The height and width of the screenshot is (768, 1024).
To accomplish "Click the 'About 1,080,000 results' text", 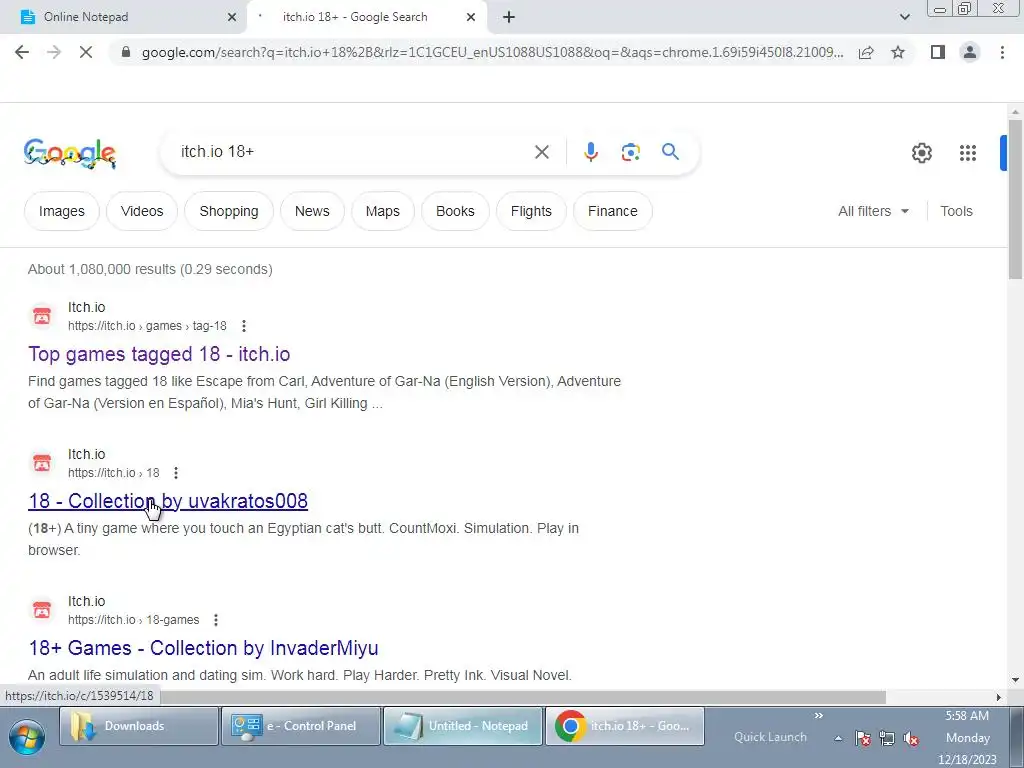I will tap(150, 269).
